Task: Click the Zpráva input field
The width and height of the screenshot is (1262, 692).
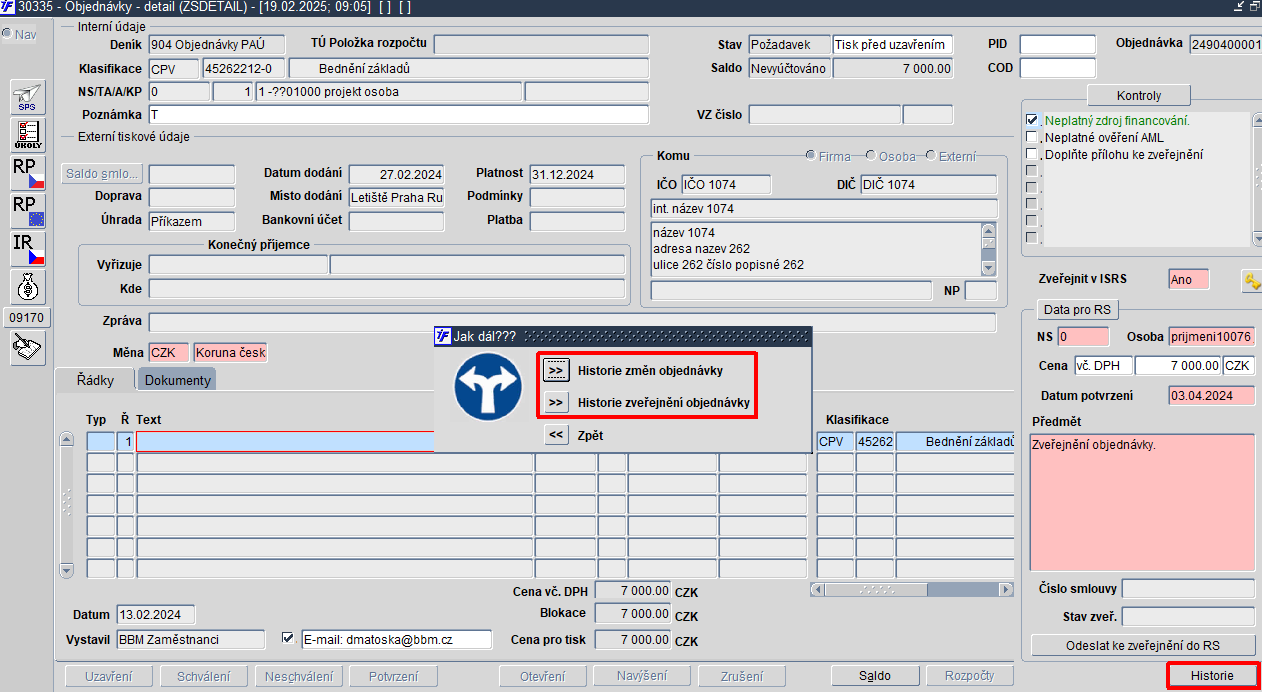Action: 572,322
